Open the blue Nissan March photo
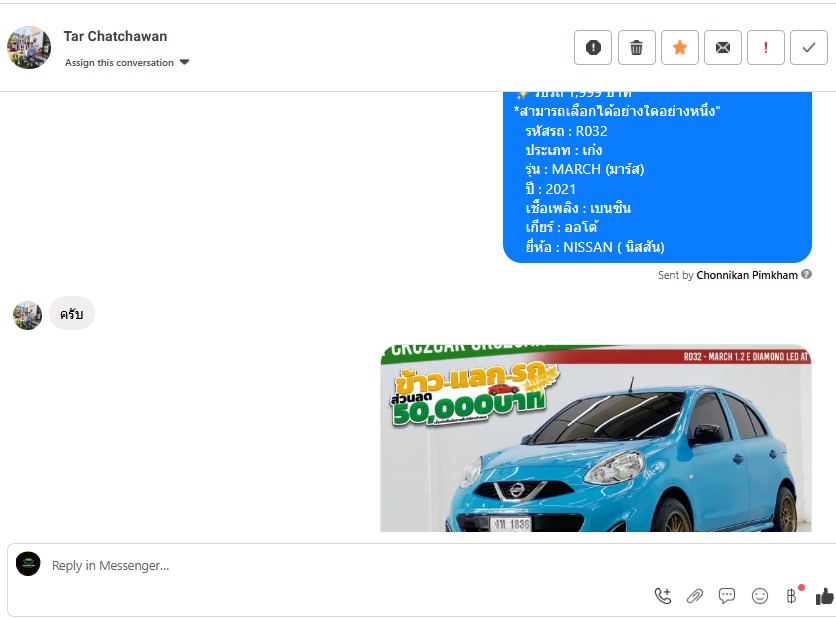Viewport: 836px width, 619px height. pyautogui.click(x=596, y=438)
